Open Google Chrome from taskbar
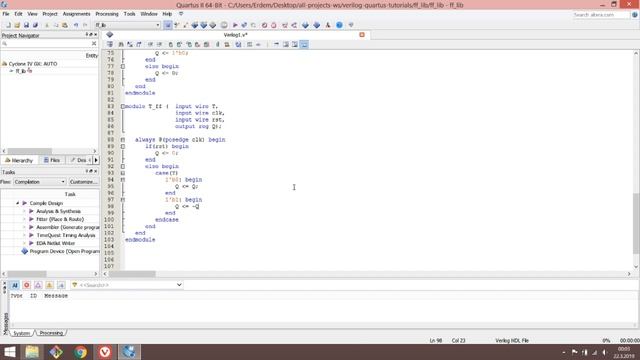Viewport: 640px width, 360px height. 80,352
